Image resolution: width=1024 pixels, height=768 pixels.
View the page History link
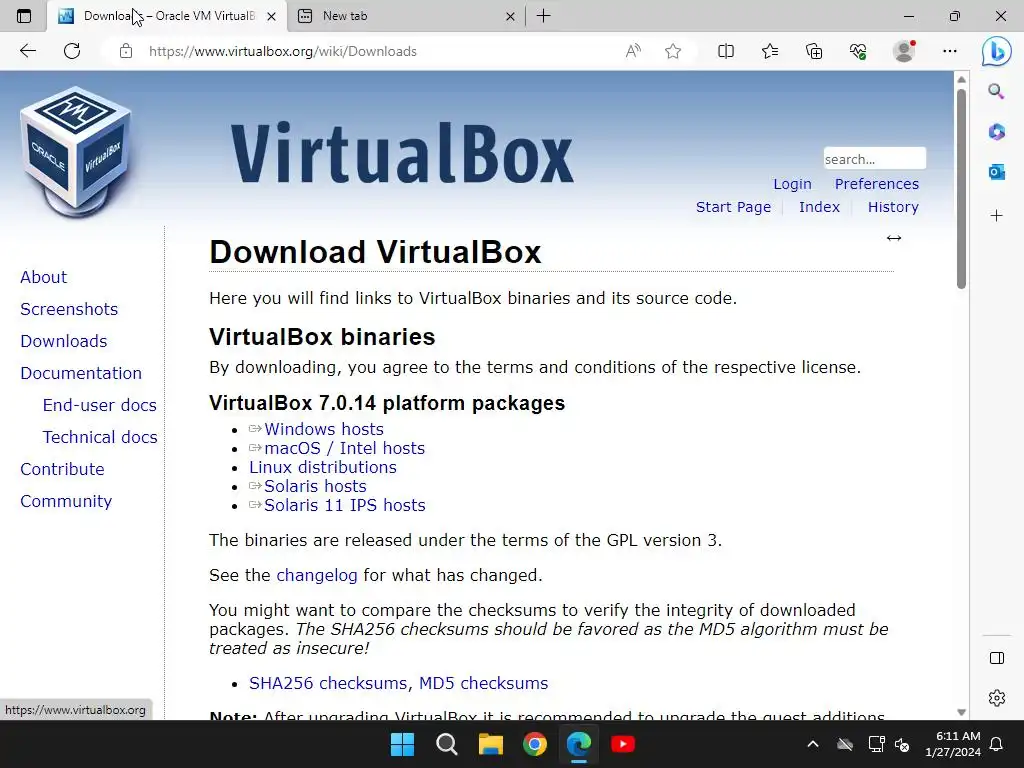pyautogui.click(x=893, y=207)
